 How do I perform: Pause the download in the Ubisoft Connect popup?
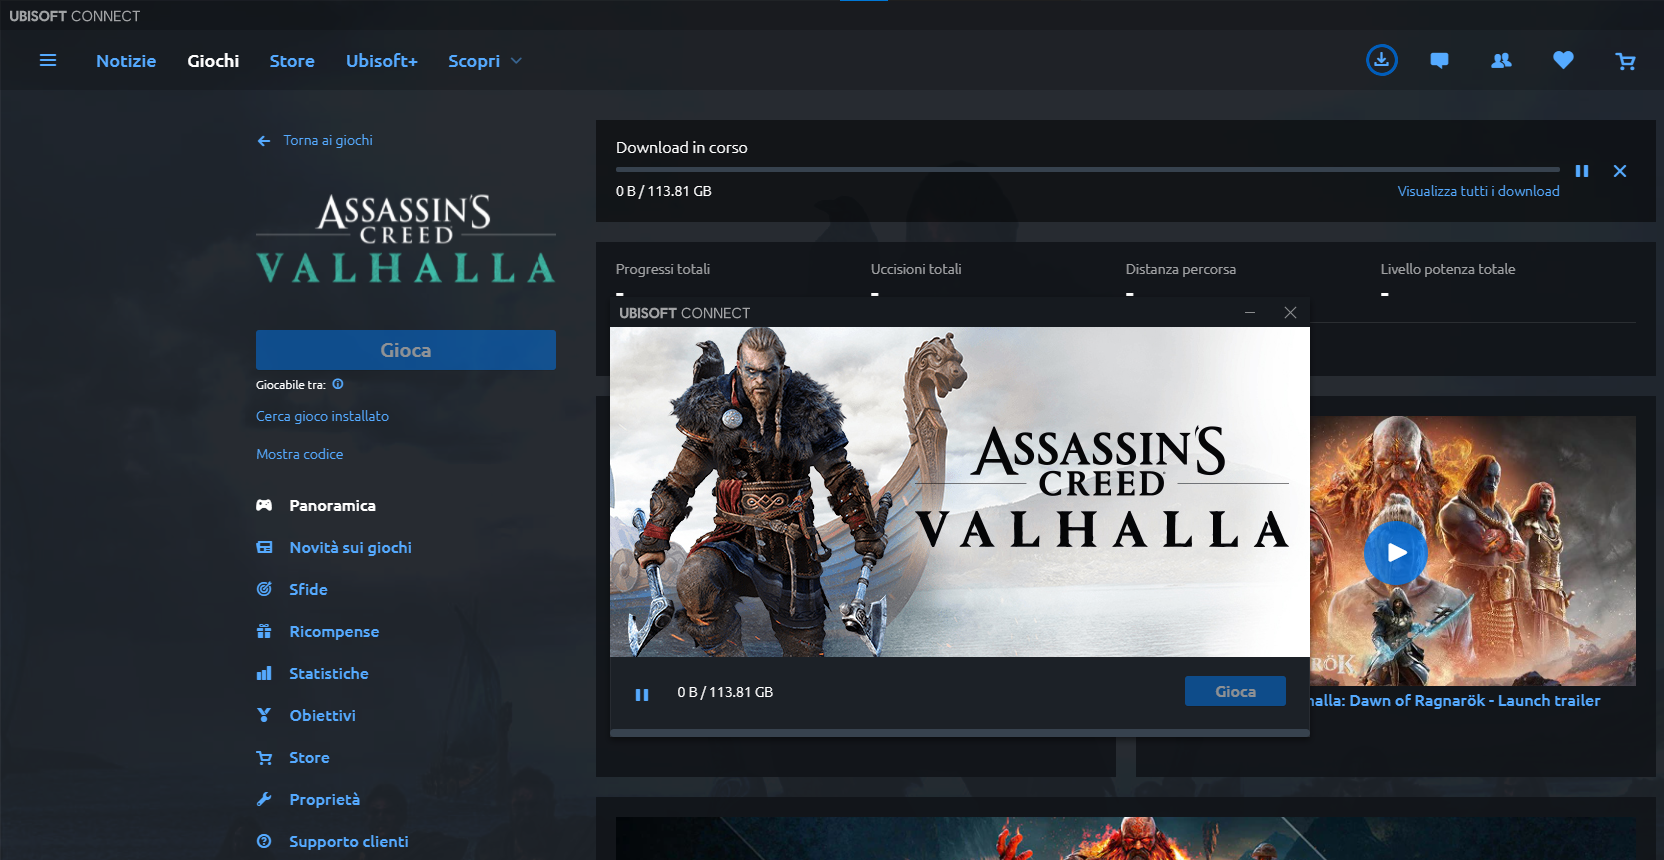click(642, 694)
